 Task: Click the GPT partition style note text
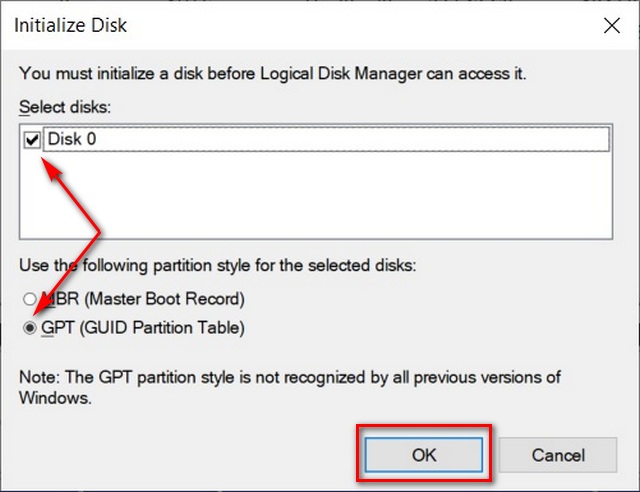click(x=290, y=376)
